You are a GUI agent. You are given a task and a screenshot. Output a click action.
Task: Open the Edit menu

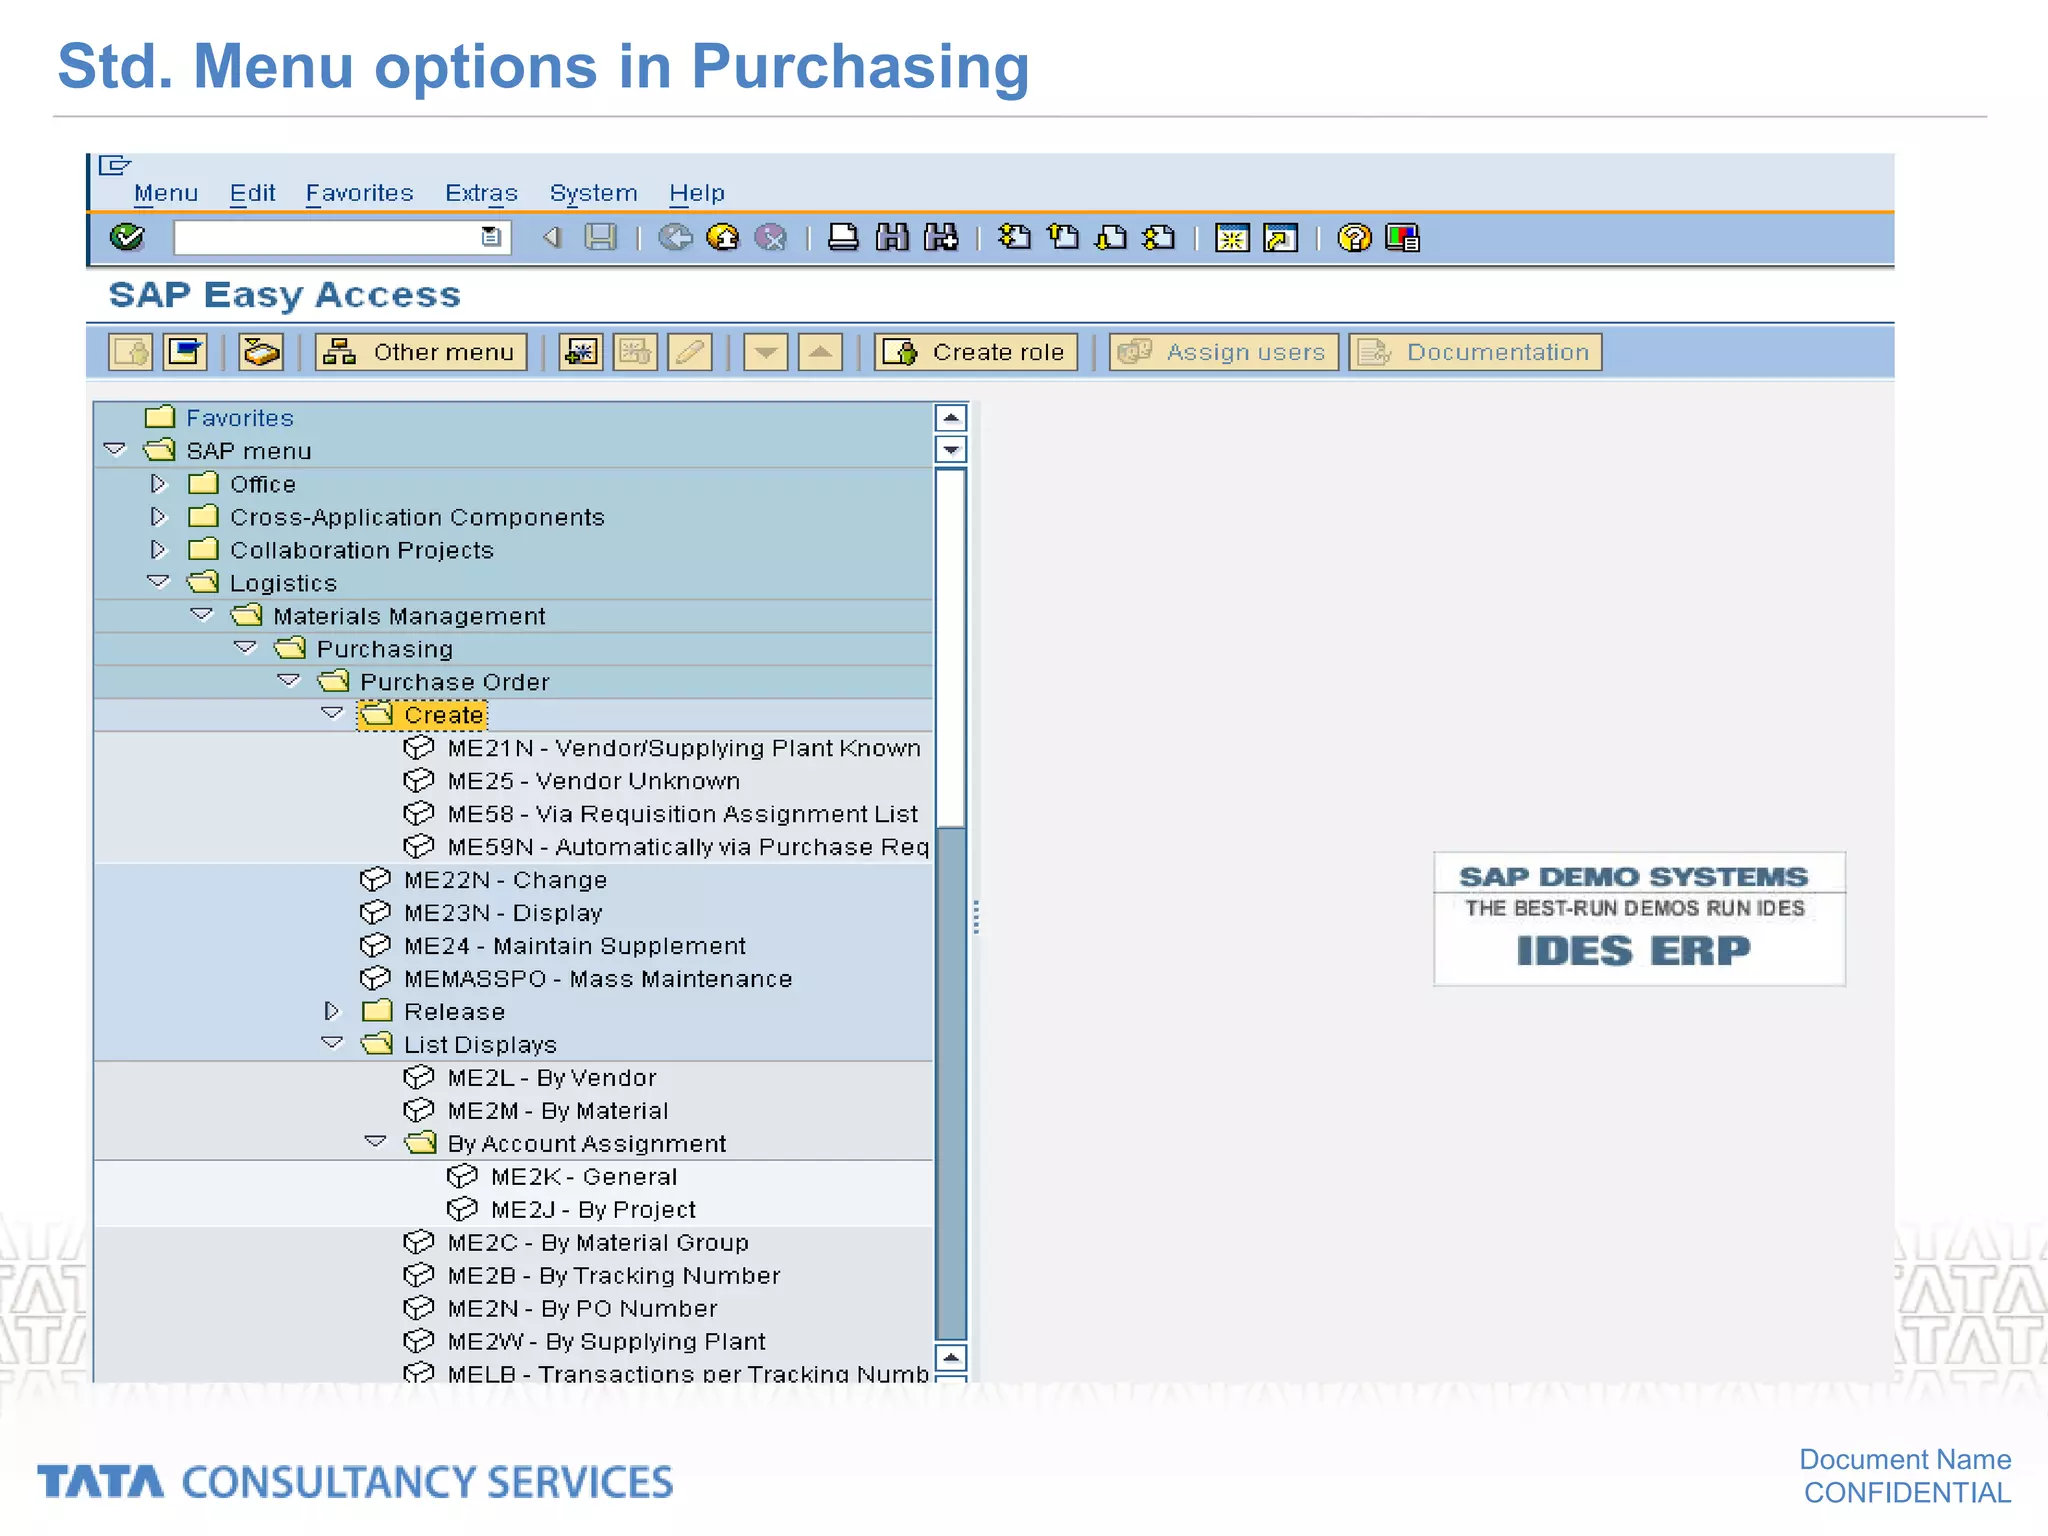coord(252,193)
